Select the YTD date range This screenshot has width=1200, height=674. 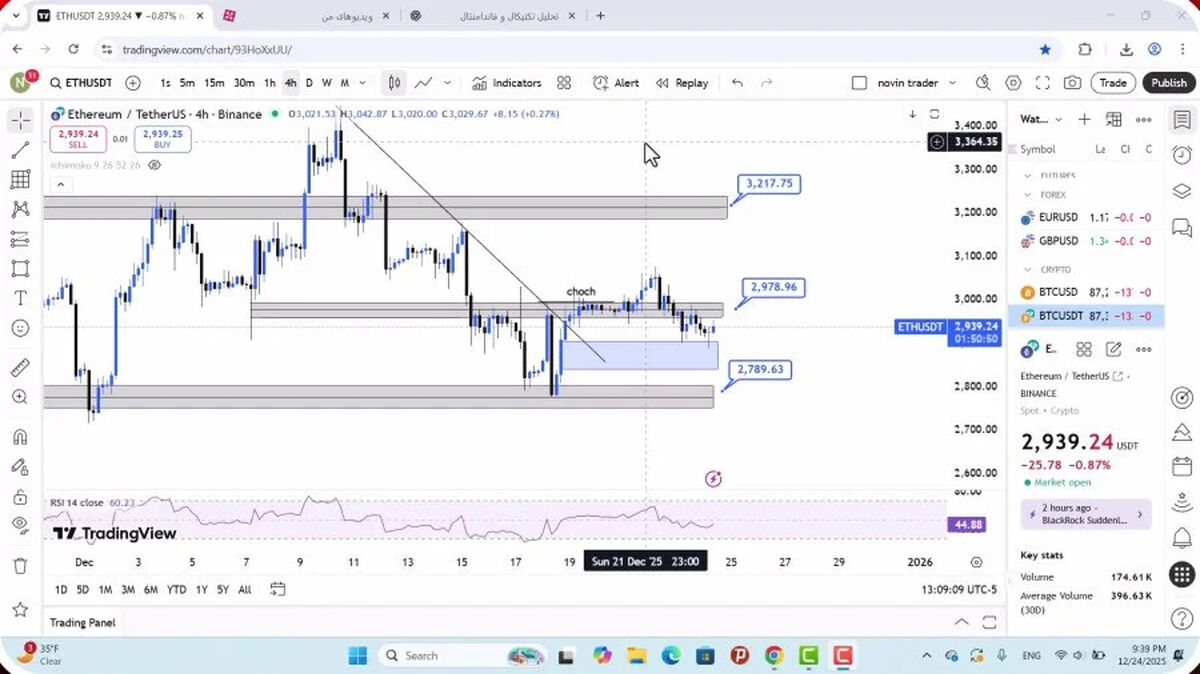pos(176,590)
